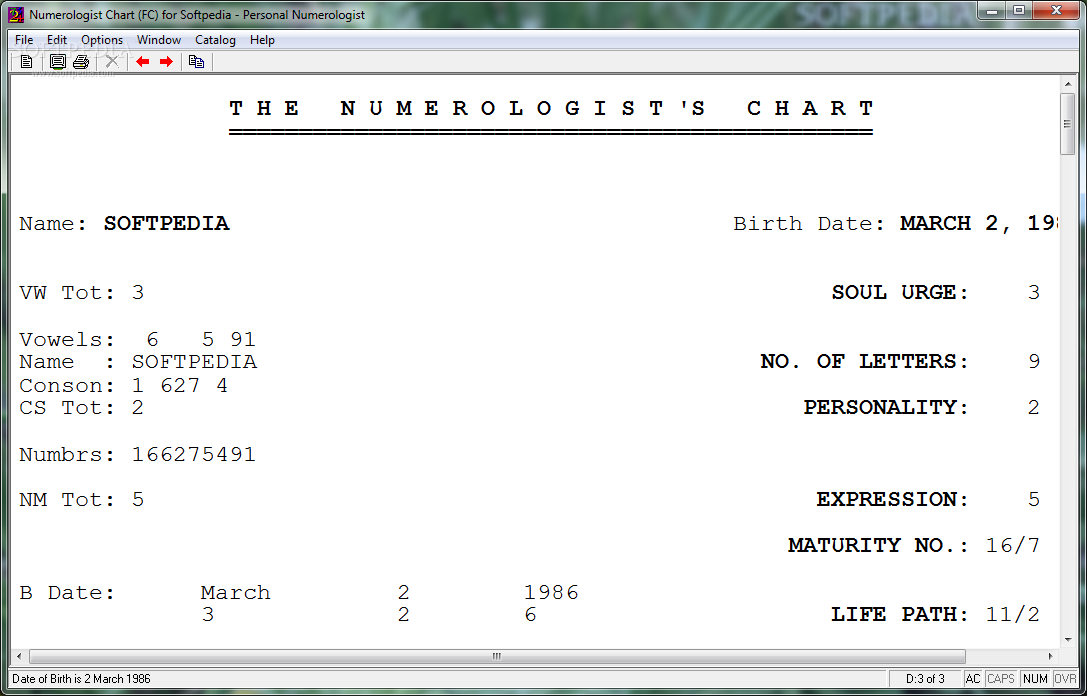The image size is (1087, 696).
Task: Click the red left arrow icon
Action: point(143,62)
